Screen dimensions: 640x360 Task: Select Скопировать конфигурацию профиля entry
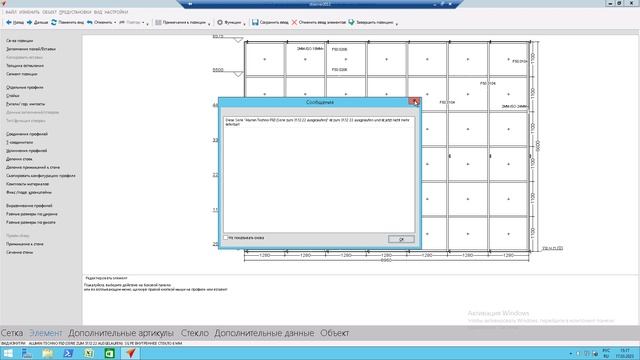pos(41,176)
